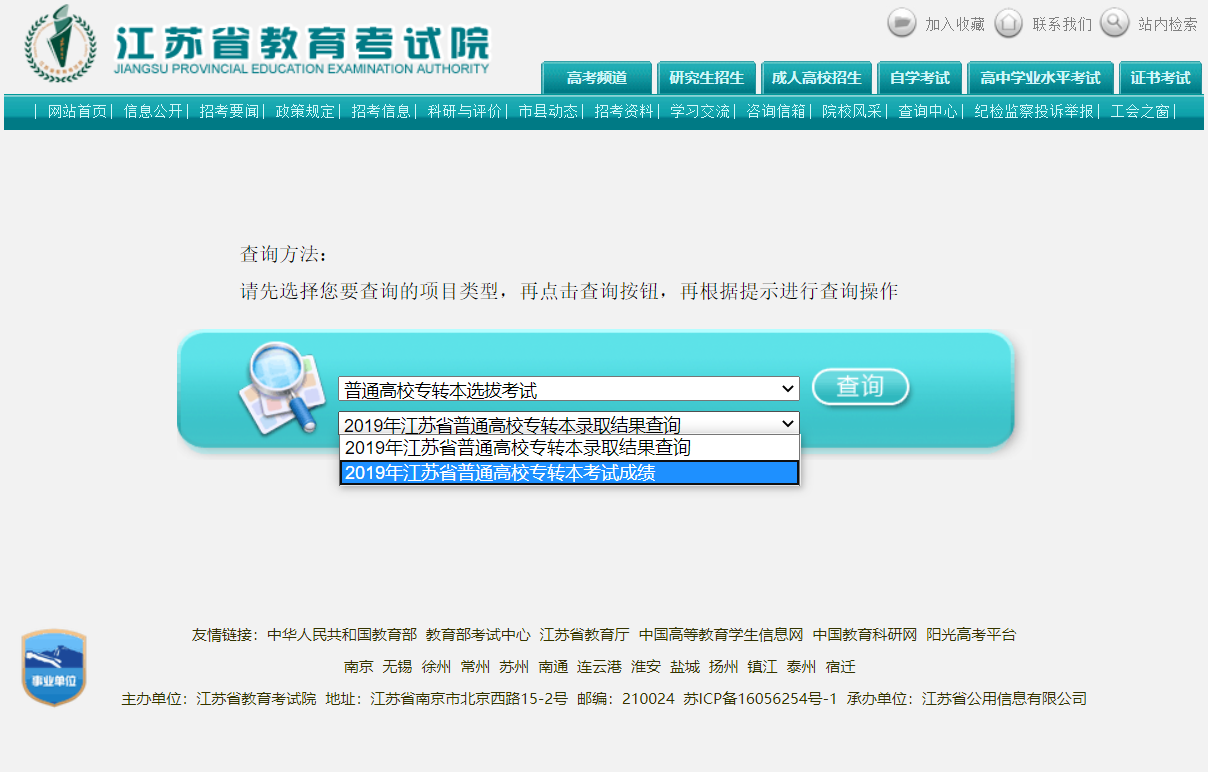Viewport: 1208px width, 772px height.
Task: Open the 普通高校专转本选拔考试 project dropdown
Action: tap(569, 389)
